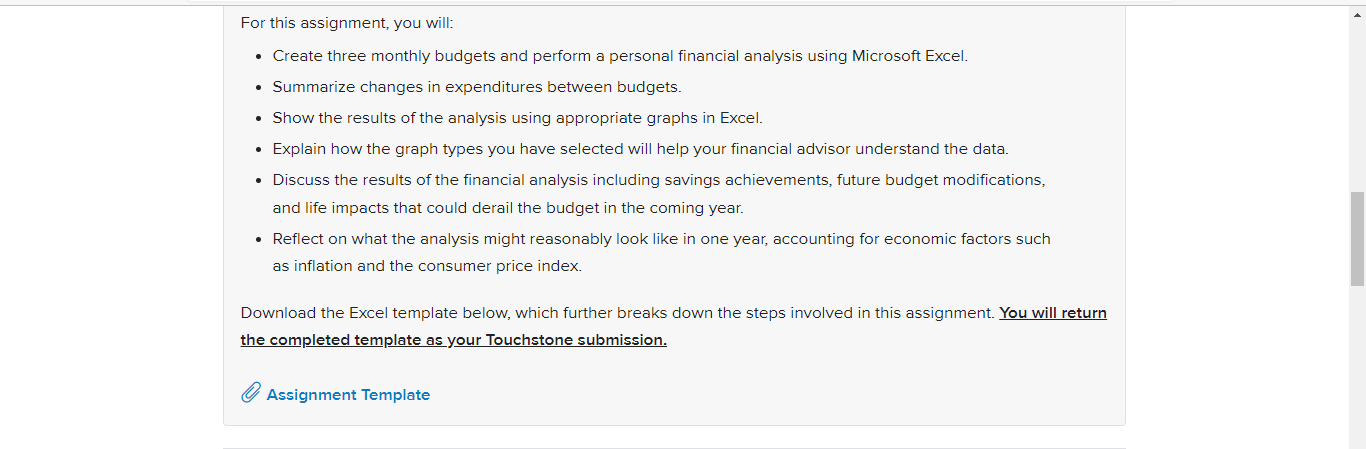The image size is (1366, 449).
Task: Open the Assignment Template link
Action: (348, 395)
